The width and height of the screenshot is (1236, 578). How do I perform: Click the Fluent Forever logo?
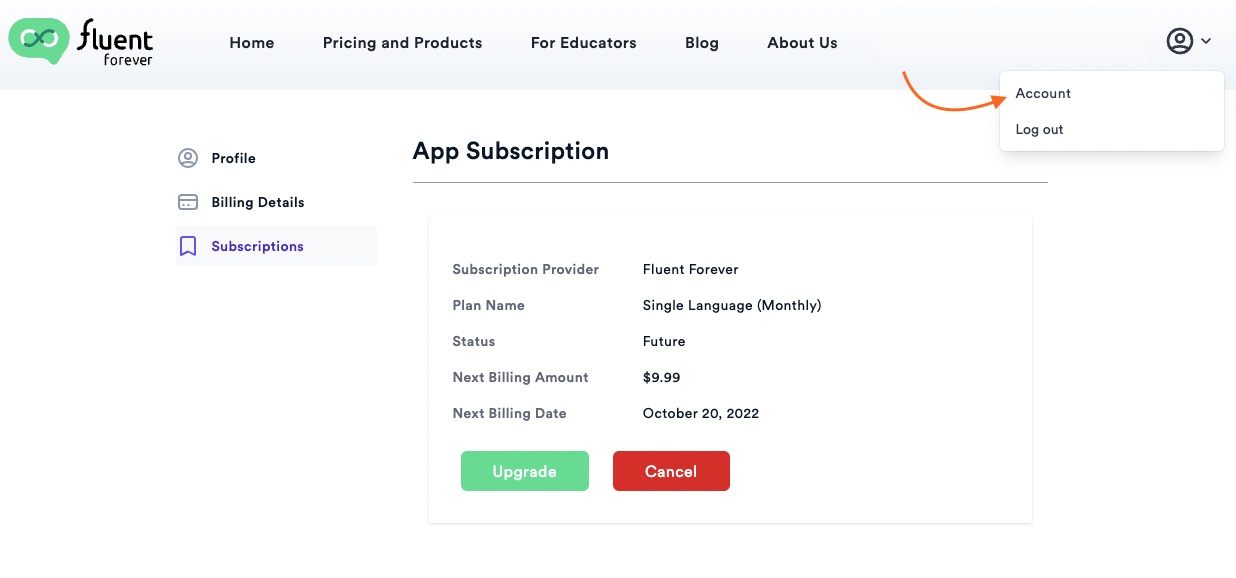pos(81,42)
